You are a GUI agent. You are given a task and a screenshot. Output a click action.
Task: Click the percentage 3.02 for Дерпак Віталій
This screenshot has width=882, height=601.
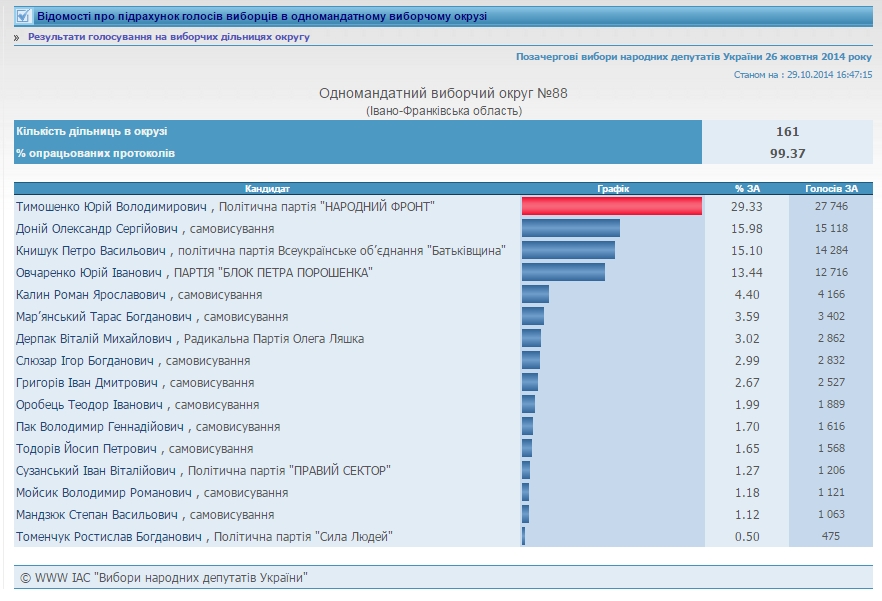pyautogui.click(x=746, y=338)
